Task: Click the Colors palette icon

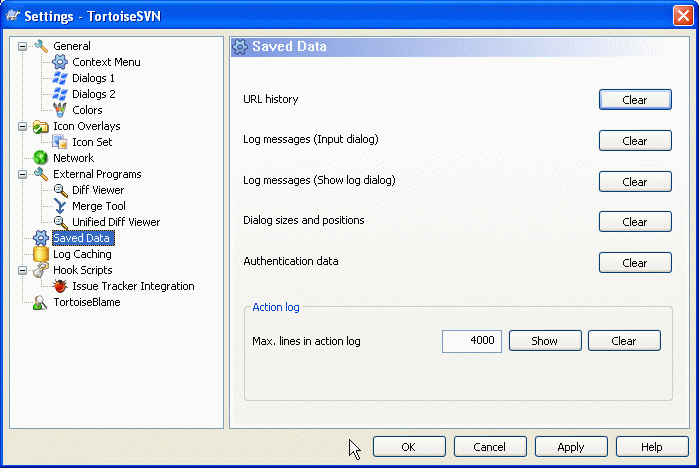Action: tap(60, 110)
